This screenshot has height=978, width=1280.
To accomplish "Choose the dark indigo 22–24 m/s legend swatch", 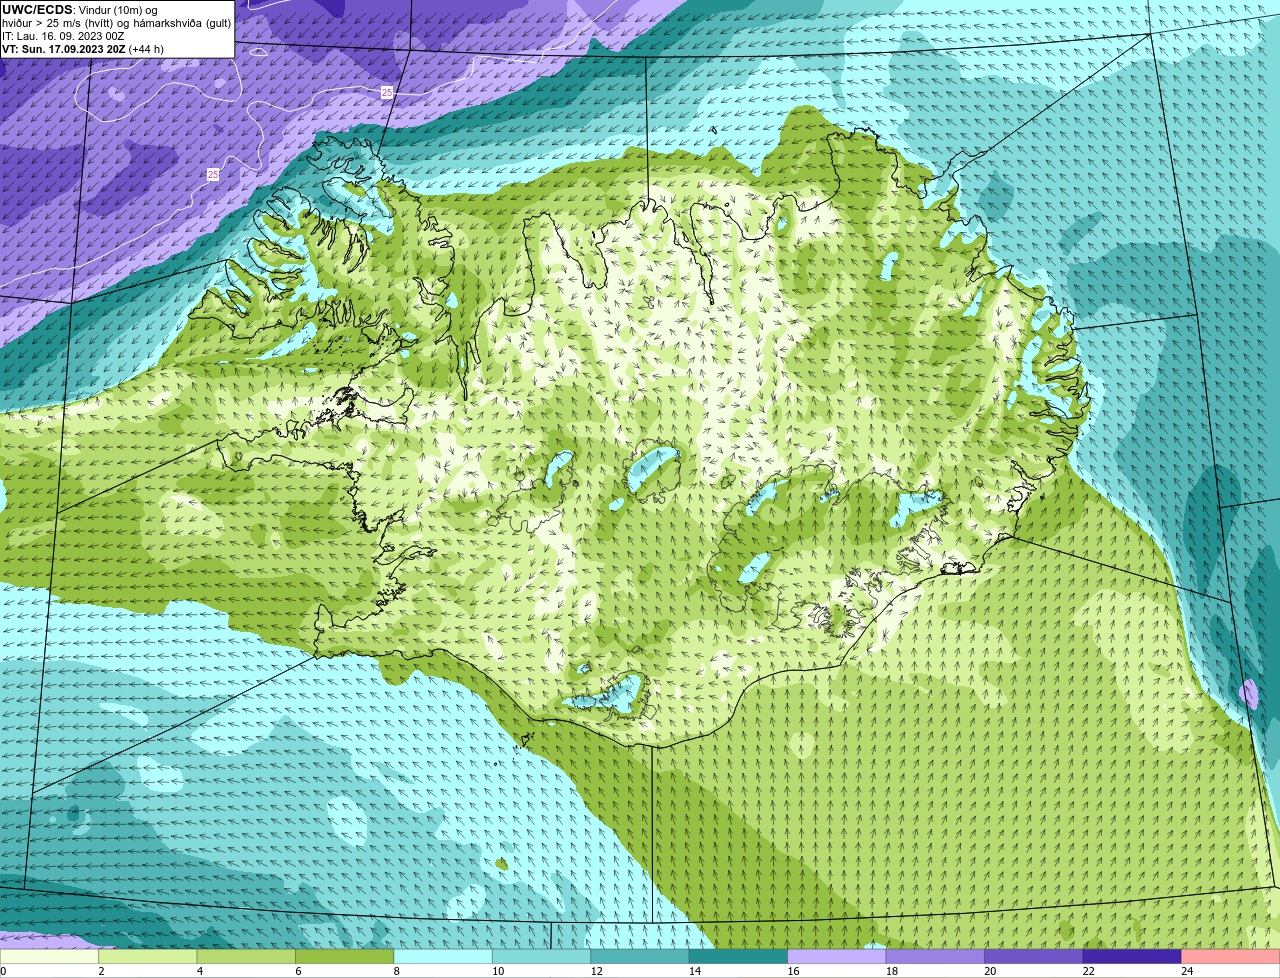I will tap(1132, 956).
